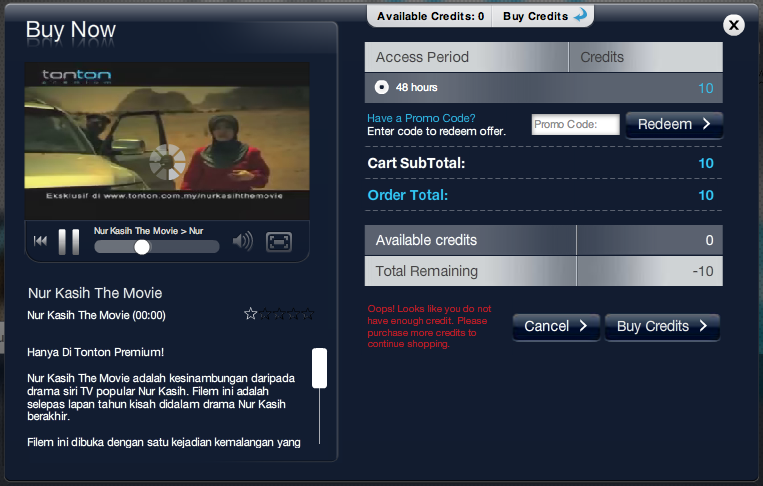
Task: Rate the movie three stars
Action: point(279,314)
